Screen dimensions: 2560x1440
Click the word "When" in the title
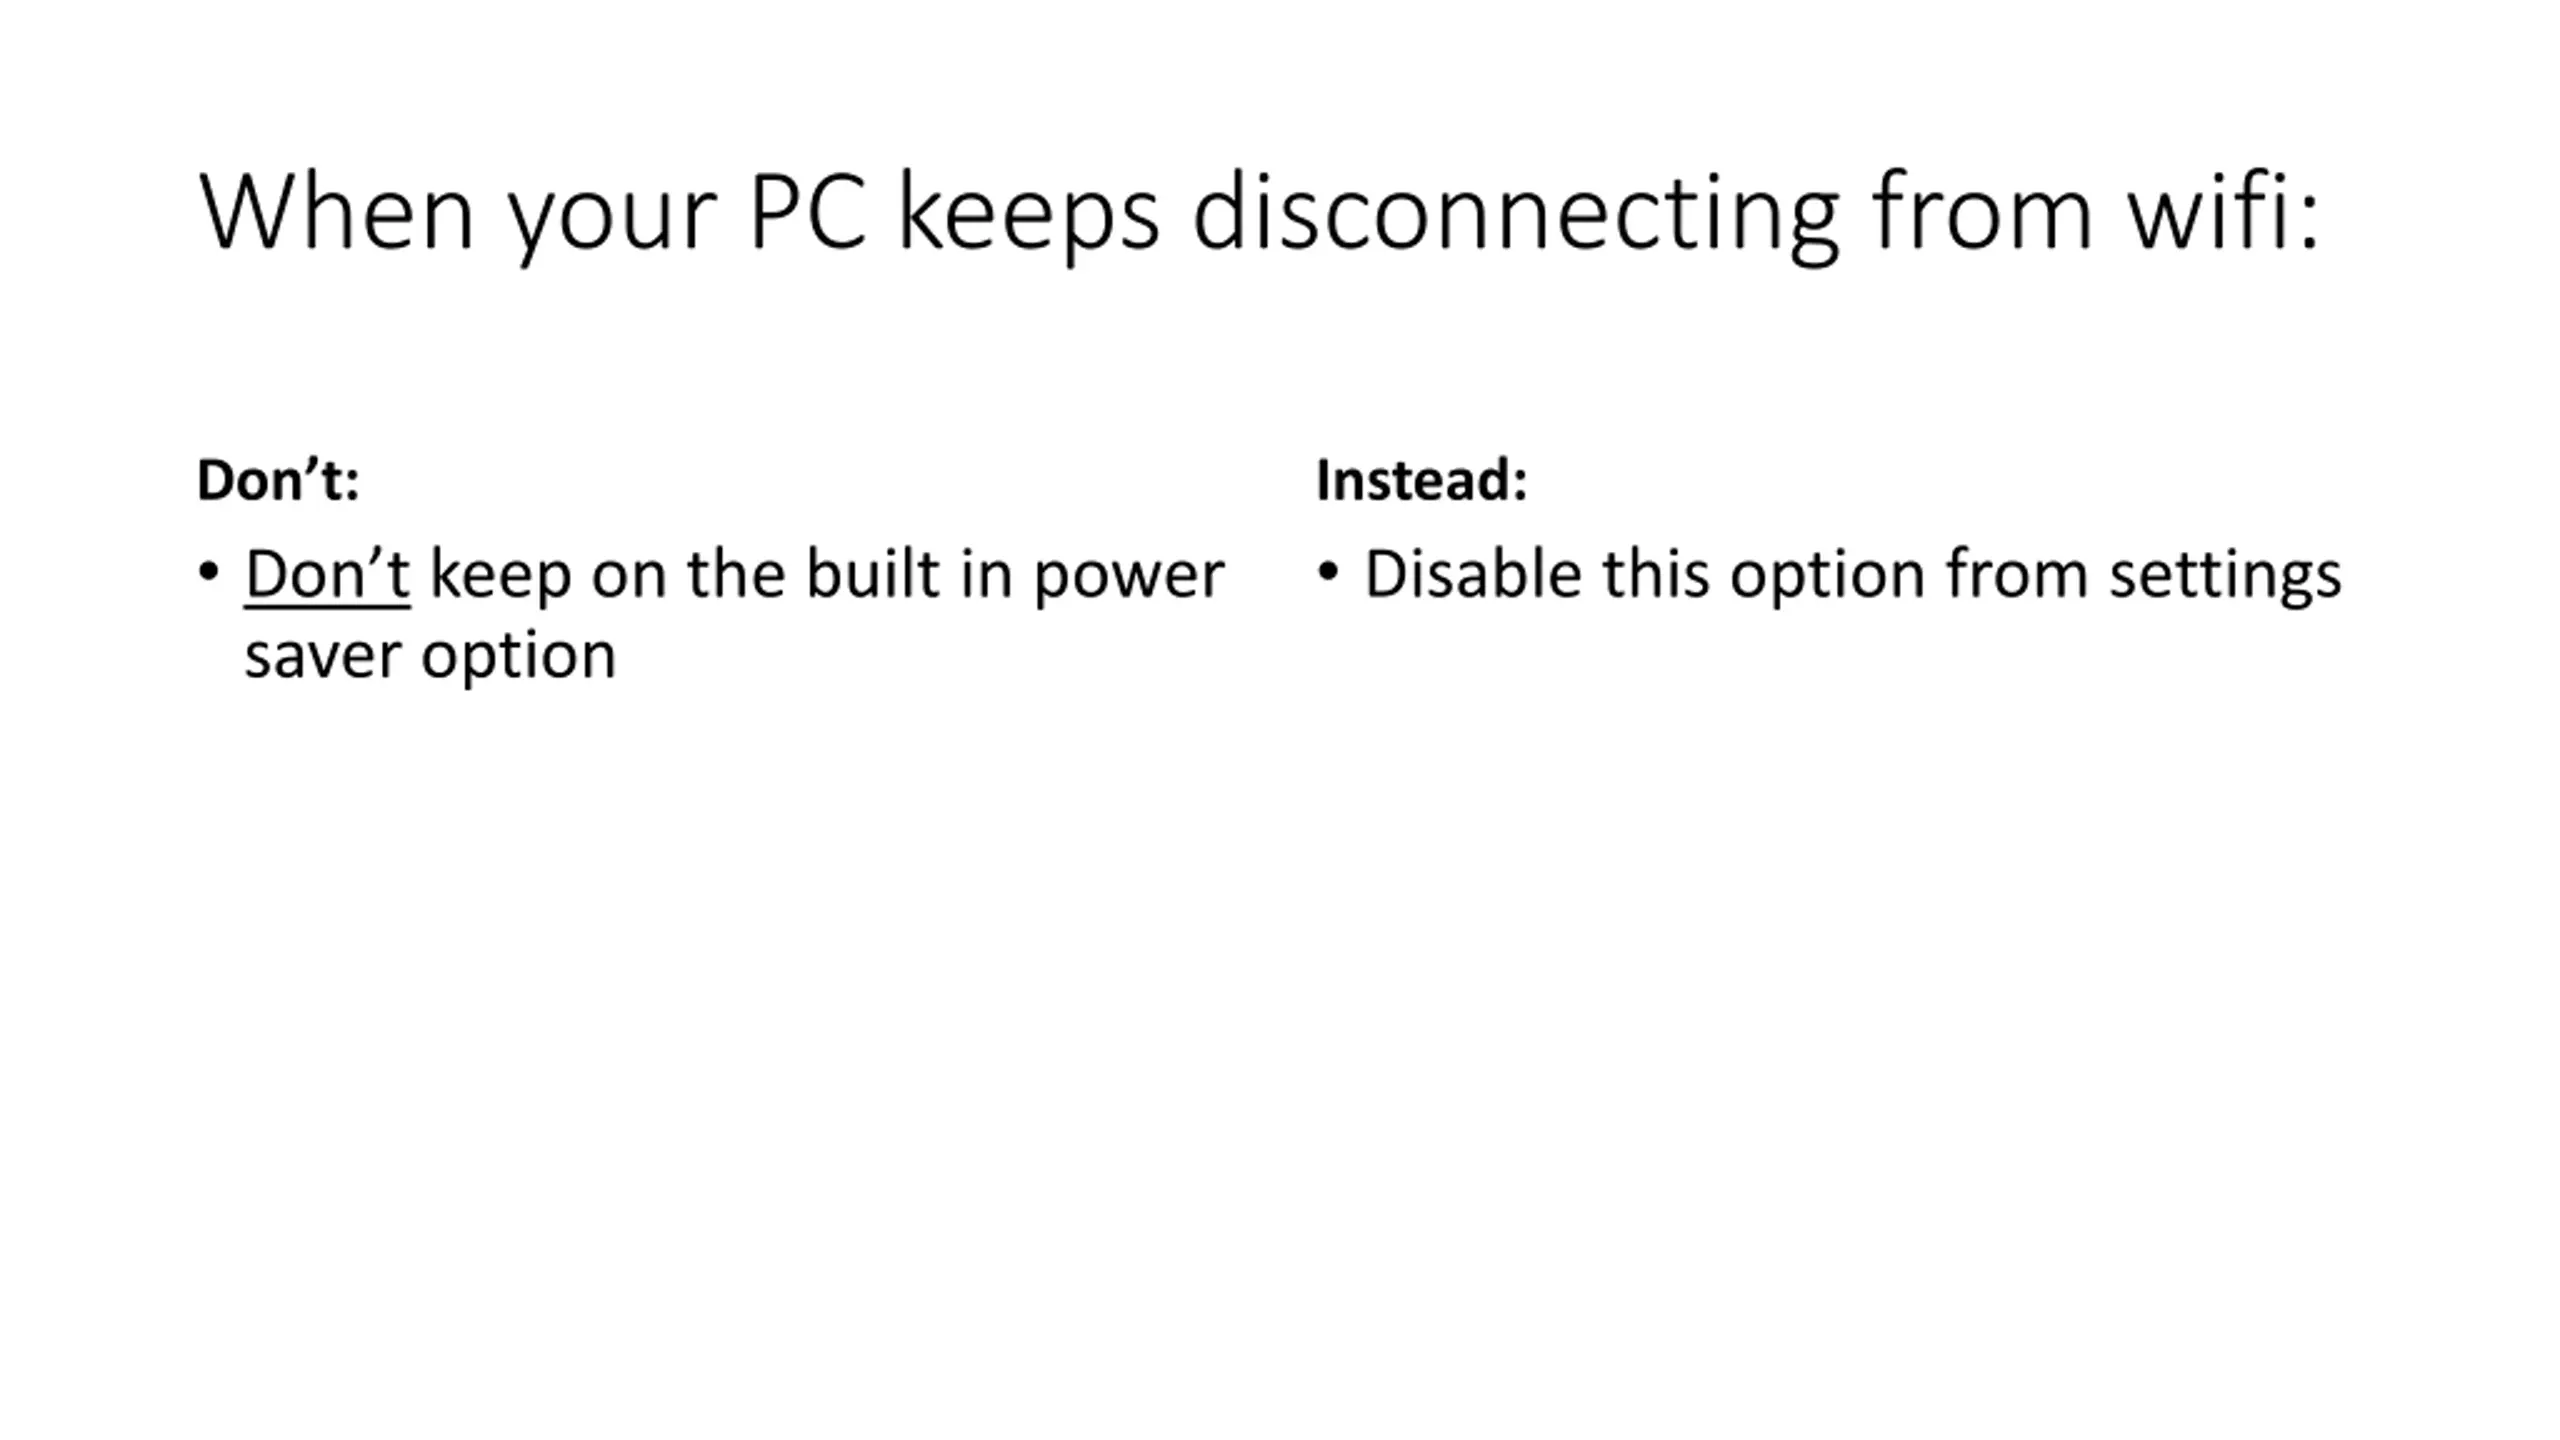coord(336,211)
